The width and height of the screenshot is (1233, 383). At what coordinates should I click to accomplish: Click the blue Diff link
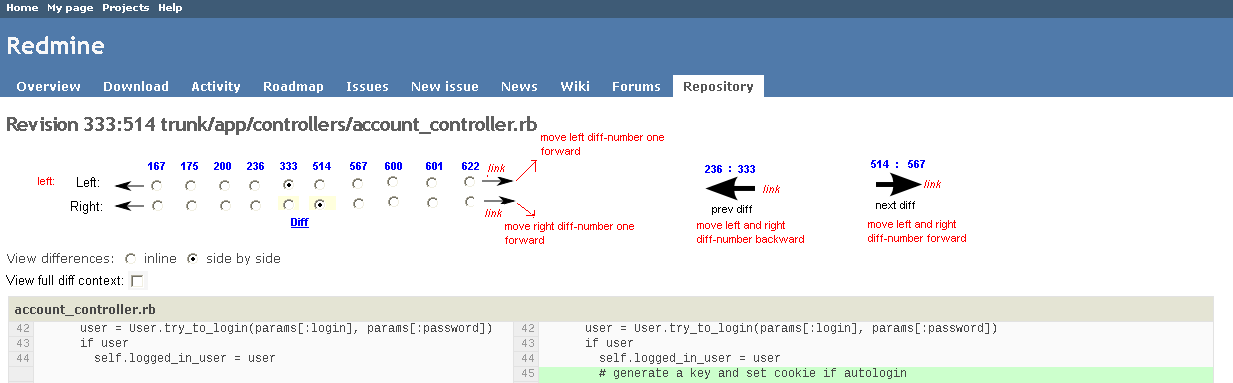[299, 223]
